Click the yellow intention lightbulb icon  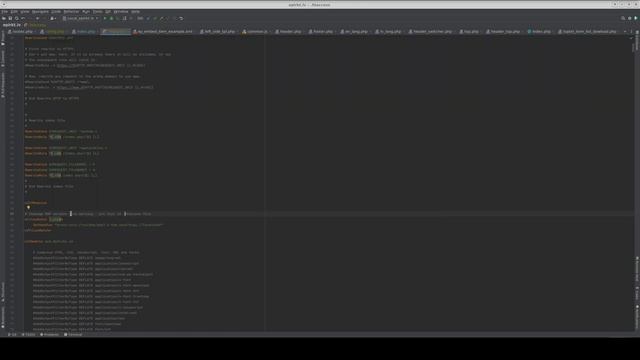28,208
